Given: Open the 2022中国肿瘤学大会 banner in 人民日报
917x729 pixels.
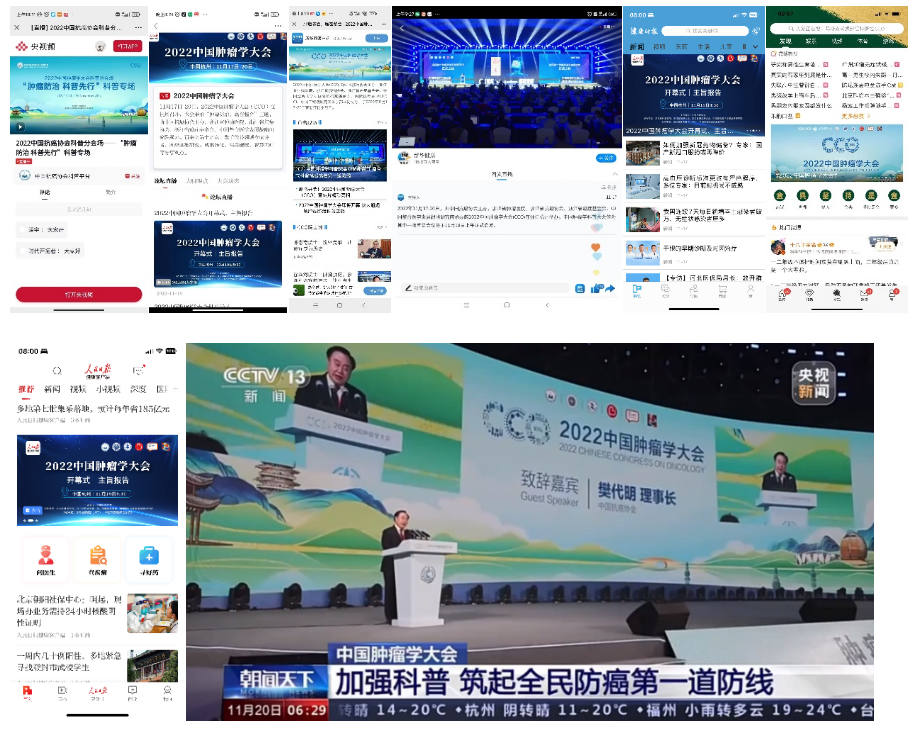Looking at the screenshot, I should pyautogui.click(x=97, y=480).
